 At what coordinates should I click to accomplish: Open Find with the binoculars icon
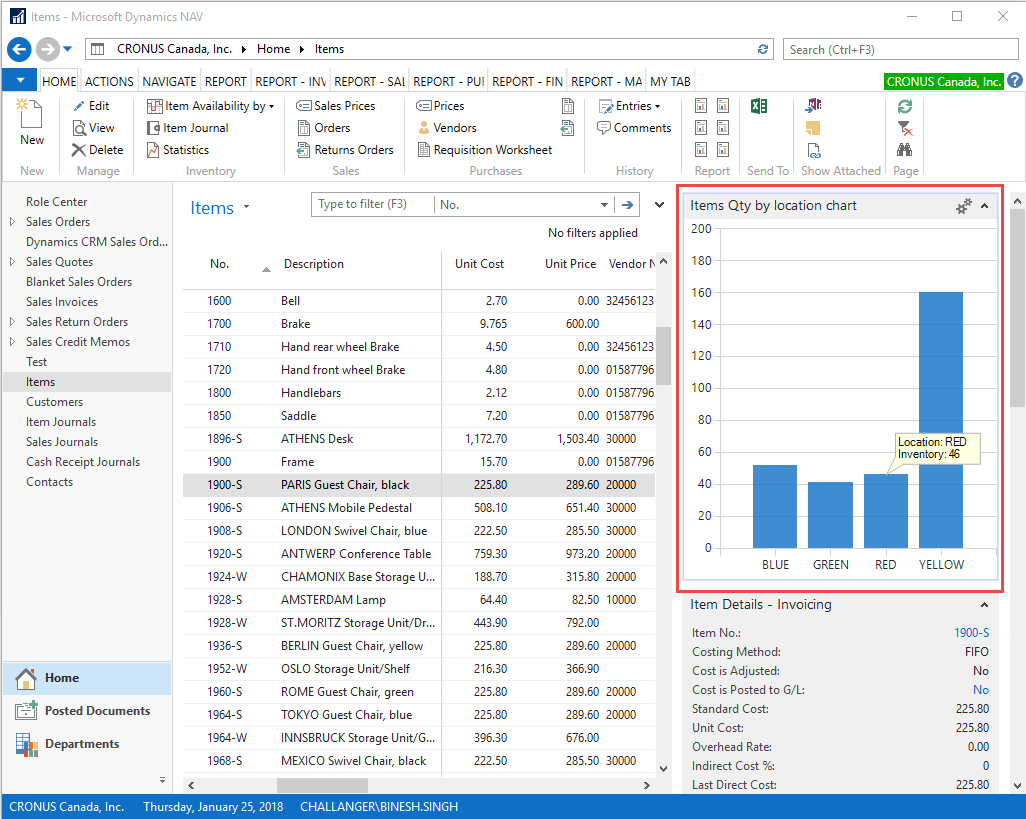click(905, 148)
